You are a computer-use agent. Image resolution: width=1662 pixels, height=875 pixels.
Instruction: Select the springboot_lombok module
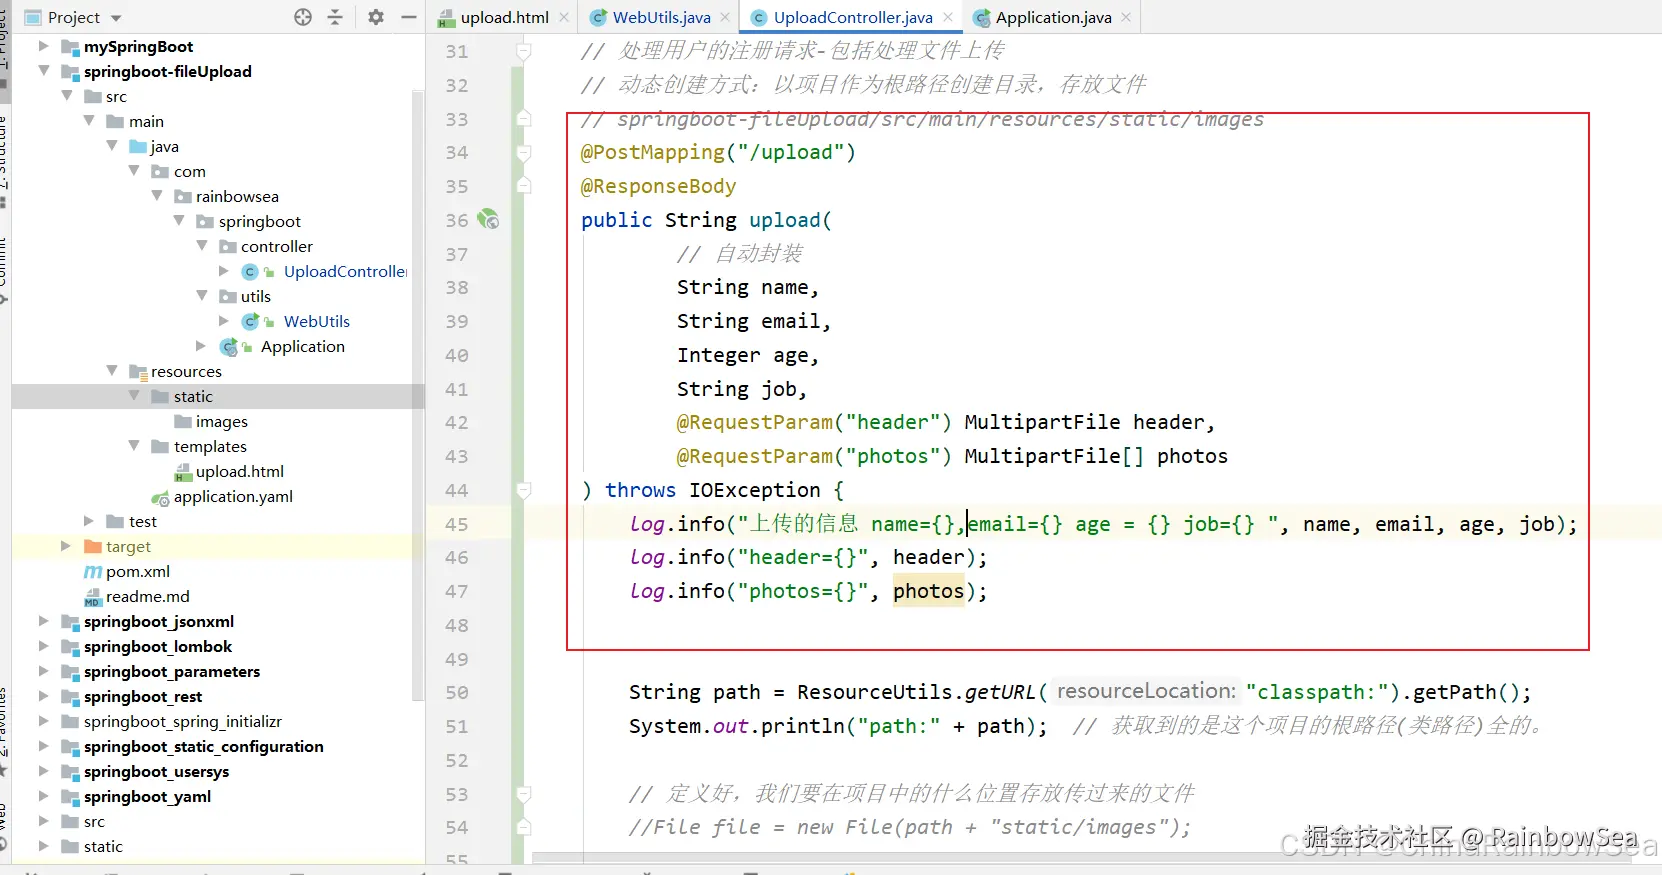tap(158, 646)
